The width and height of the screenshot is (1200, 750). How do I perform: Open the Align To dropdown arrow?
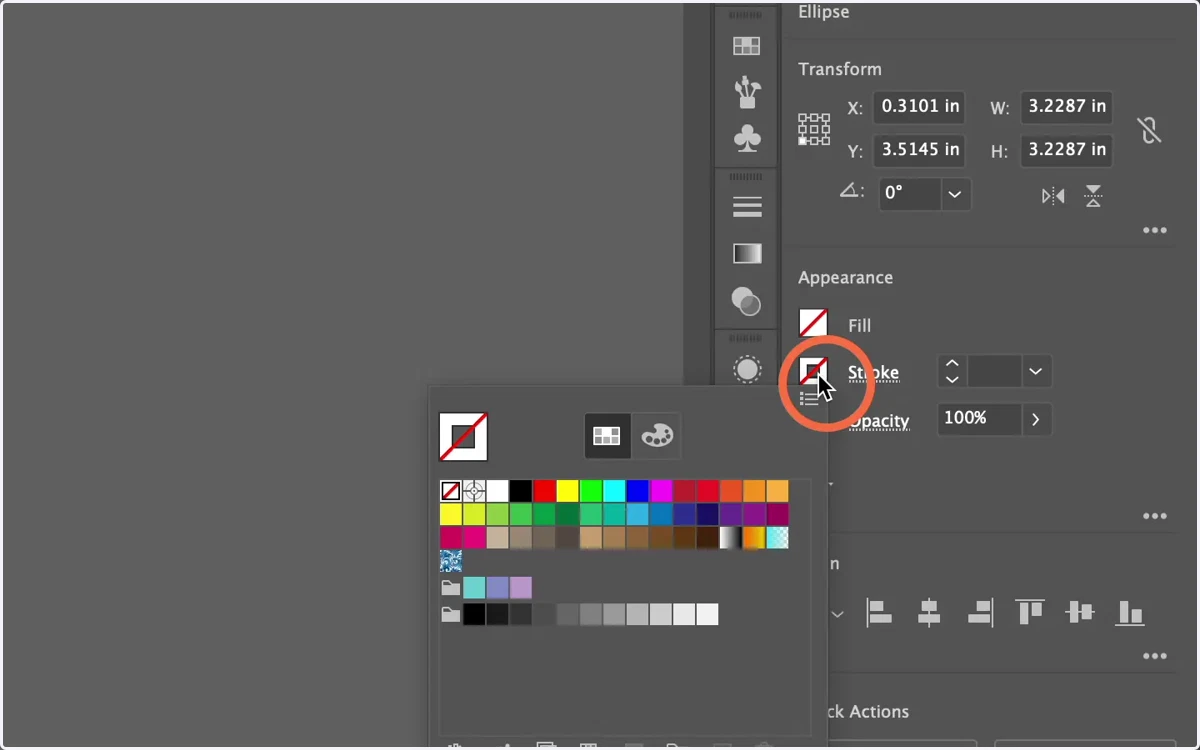(x=838, y=614)
